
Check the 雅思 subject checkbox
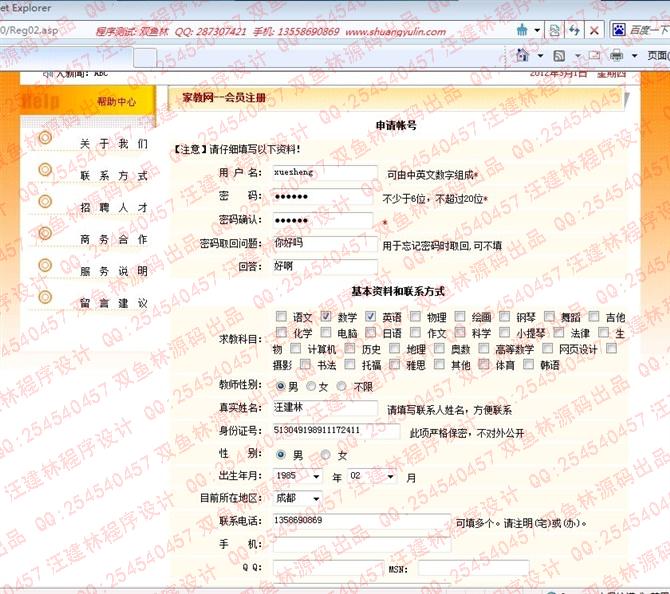coord(394,364)
